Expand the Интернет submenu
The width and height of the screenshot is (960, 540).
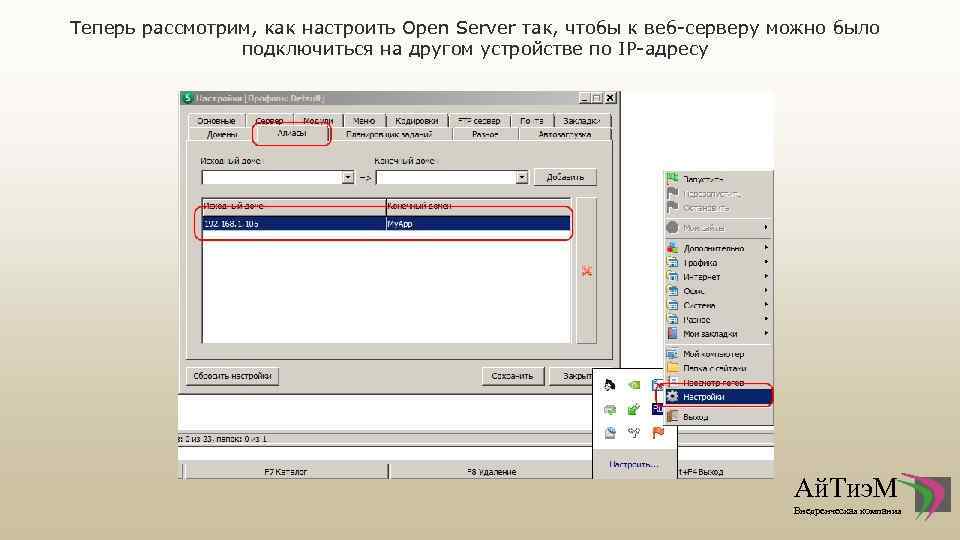tap(718, 277)
